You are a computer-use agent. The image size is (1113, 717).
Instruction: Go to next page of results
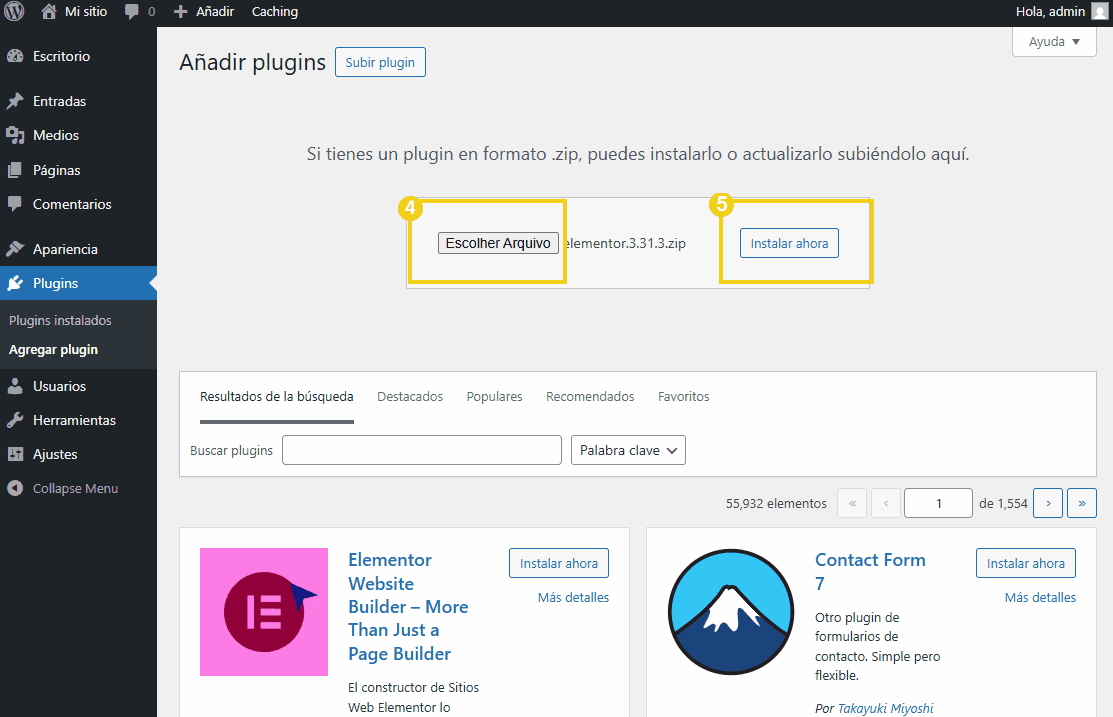click(1047, 503)
